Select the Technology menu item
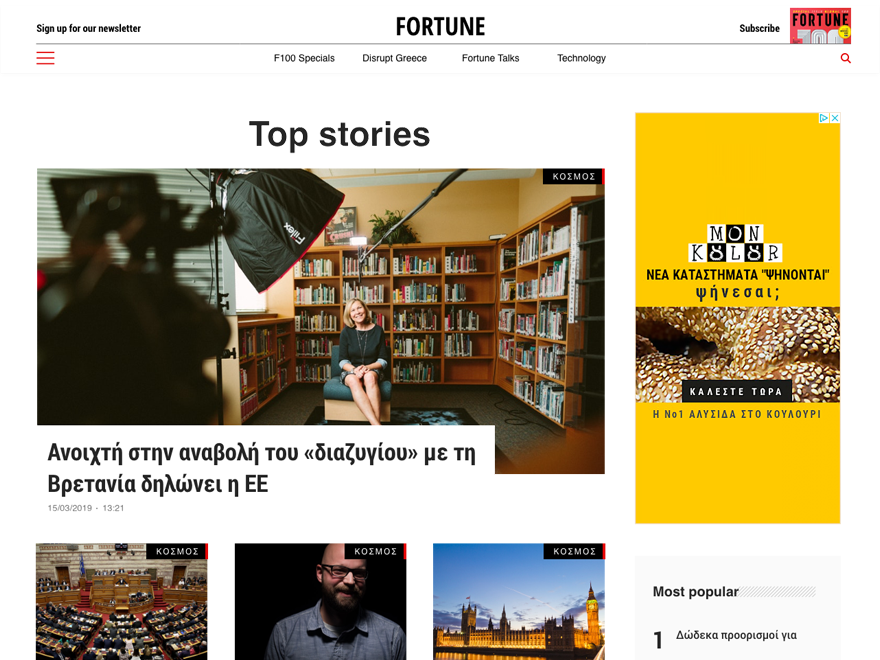 pos(581,58)
